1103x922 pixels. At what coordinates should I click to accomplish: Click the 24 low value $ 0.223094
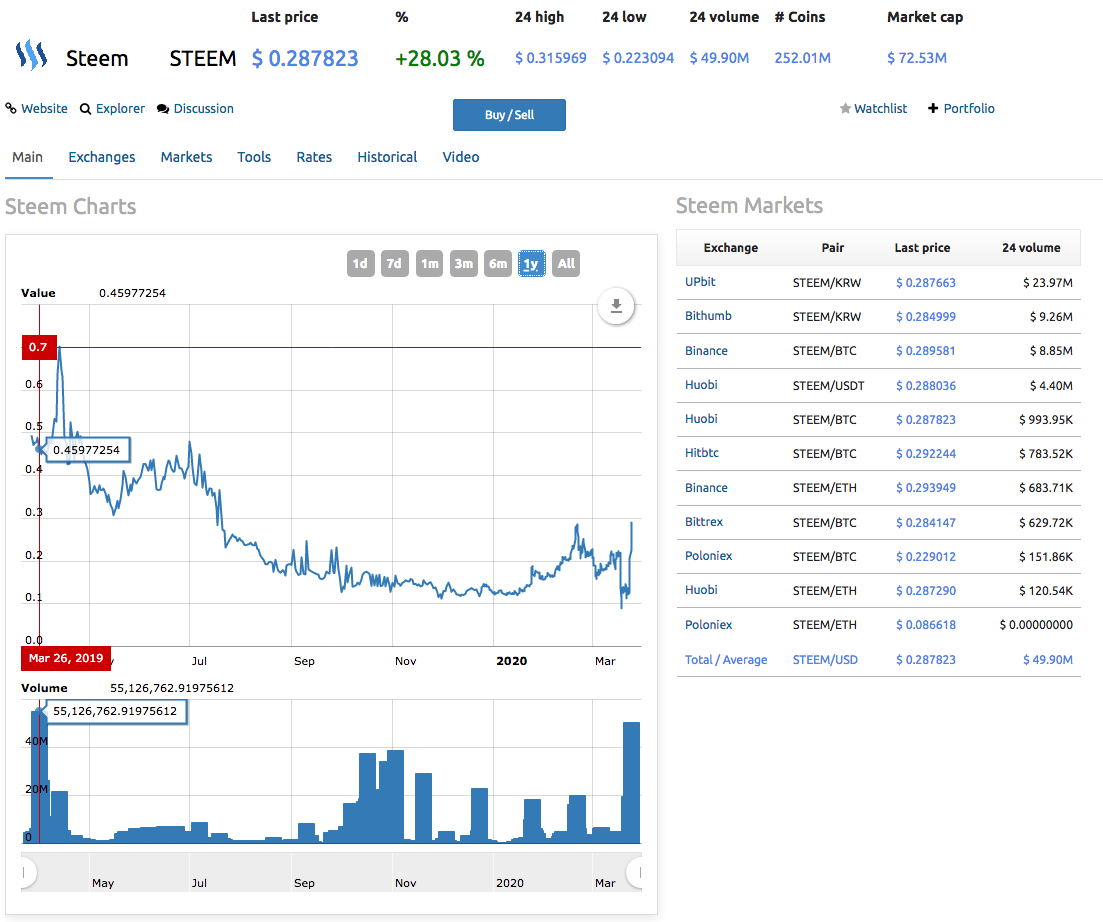point(638,58)
